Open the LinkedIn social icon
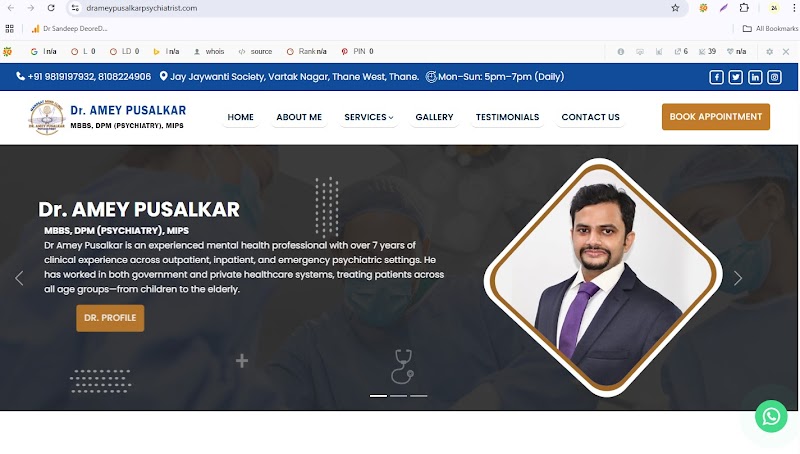Screen dimensions: 800x454 click(755, 77)
